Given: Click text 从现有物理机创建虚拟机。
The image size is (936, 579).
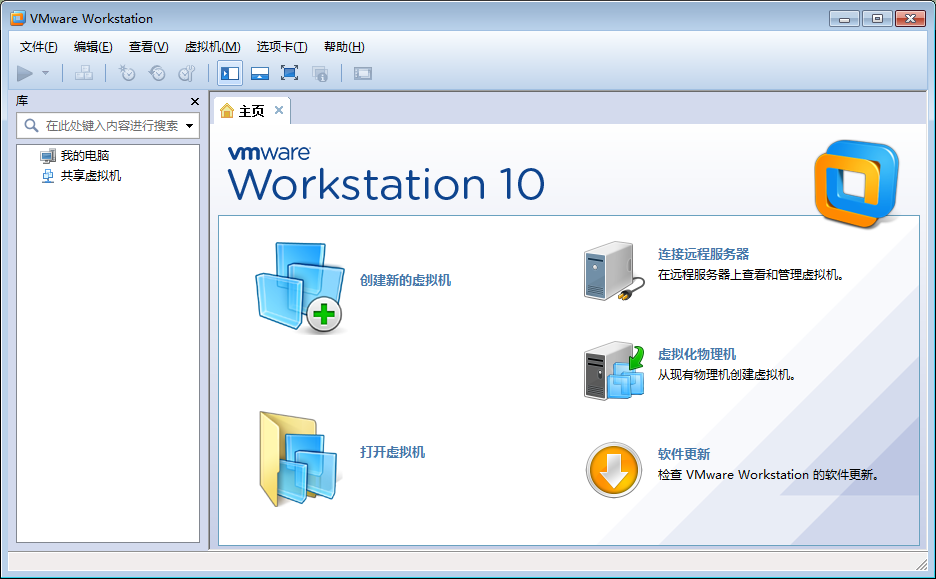Looking at the screenshot, I should (726, 375).
